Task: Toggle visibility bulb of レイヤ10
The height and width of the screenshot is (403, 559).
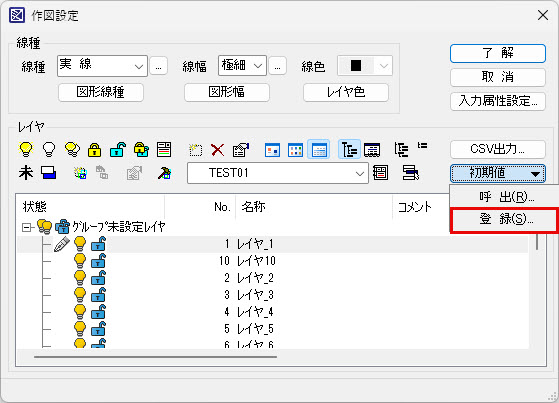Action: [80, 261]
